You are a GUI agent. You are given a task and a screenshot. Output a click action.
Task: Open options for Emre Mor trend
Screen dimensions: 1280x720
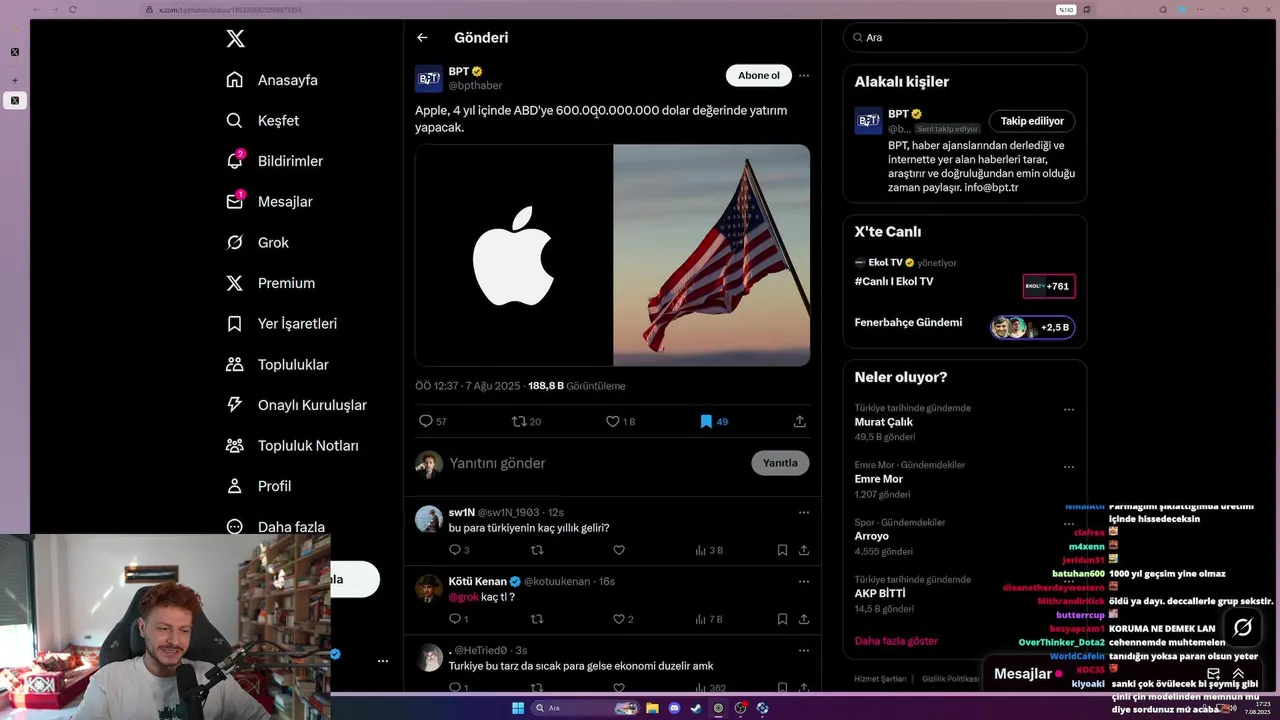pos(1069,467)
